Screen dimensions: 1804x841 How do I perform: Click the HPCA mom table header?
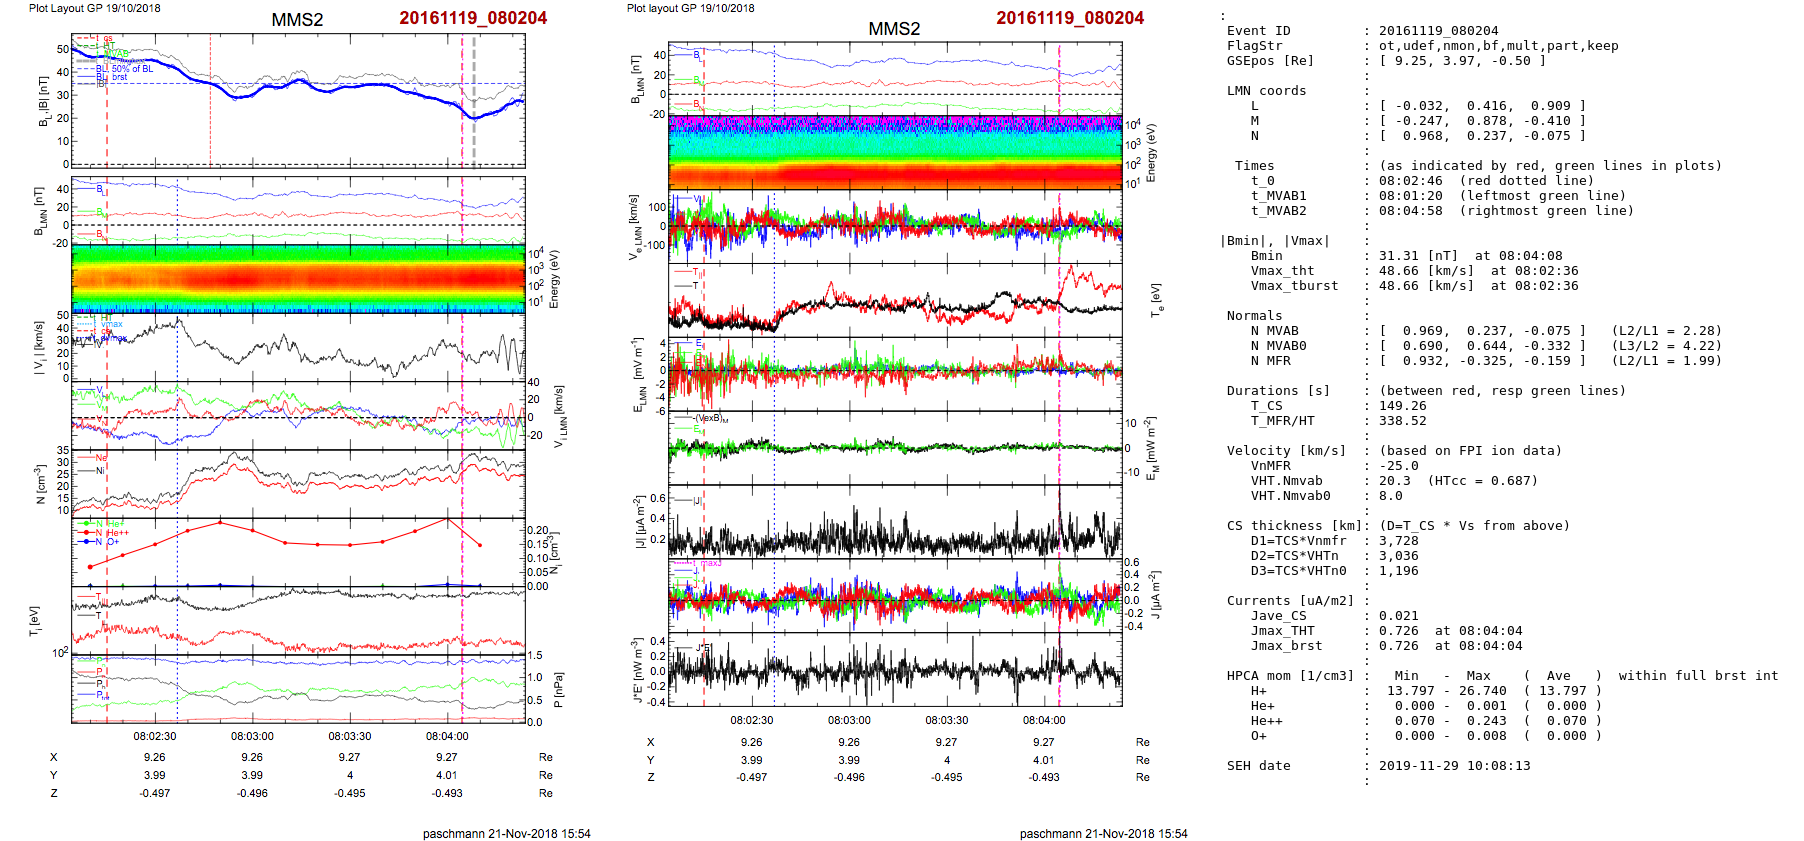(1290, 676)
